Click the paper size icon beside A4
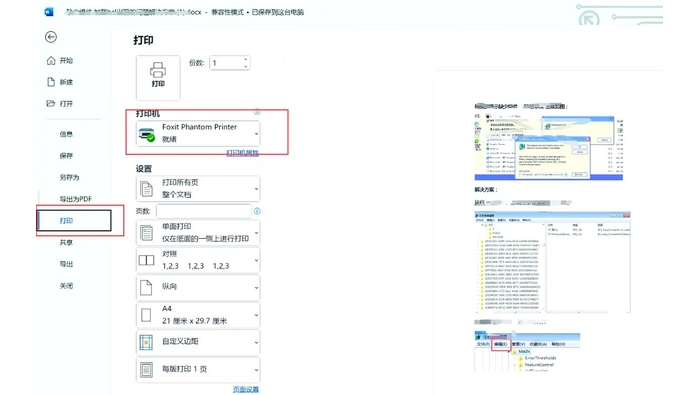The image size is (700, 395). tap(146, 315)
